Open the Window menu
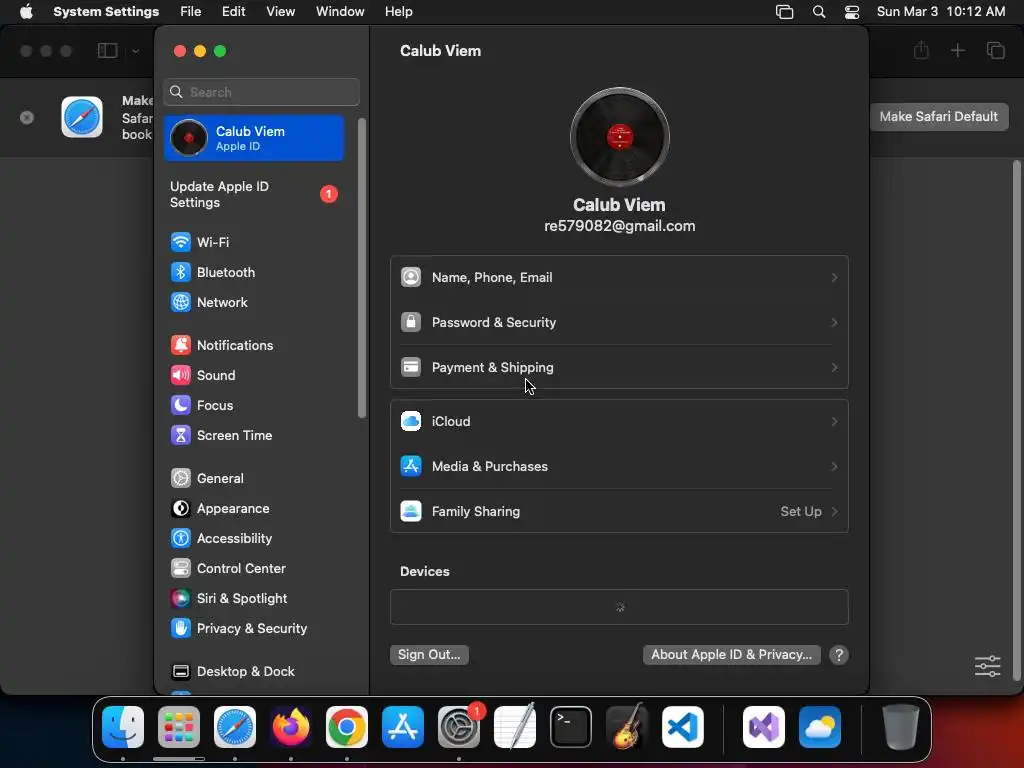Image resolution: width=1024 pixels, height=768 pixels. point(340,12)
